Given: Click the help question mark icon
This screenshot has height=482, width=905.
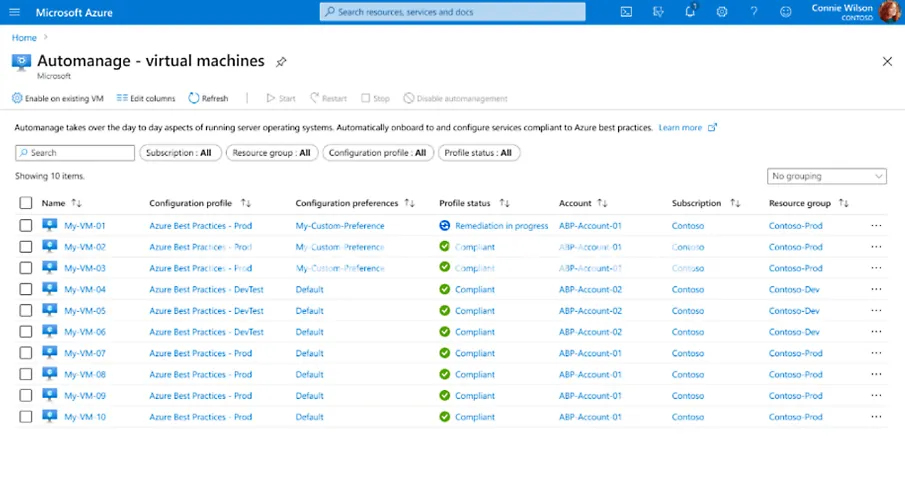Looking at the screenshot, I should pos(754,12).
